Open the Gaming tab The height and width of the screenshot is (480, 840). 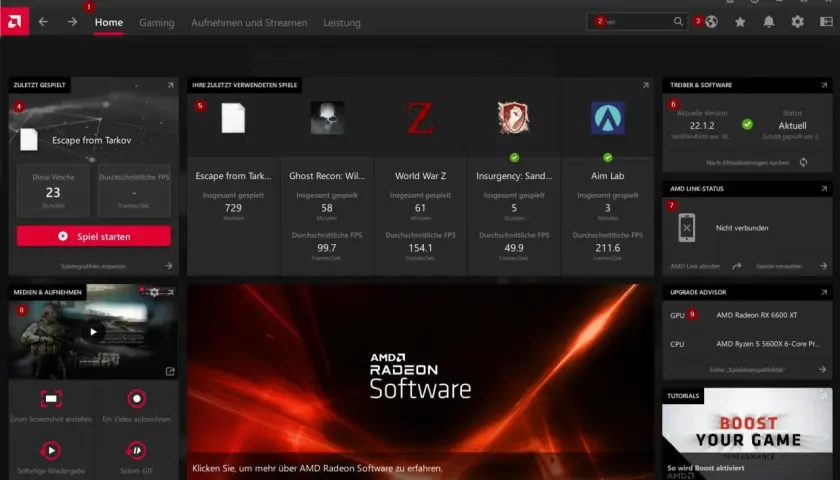(156, 23)
